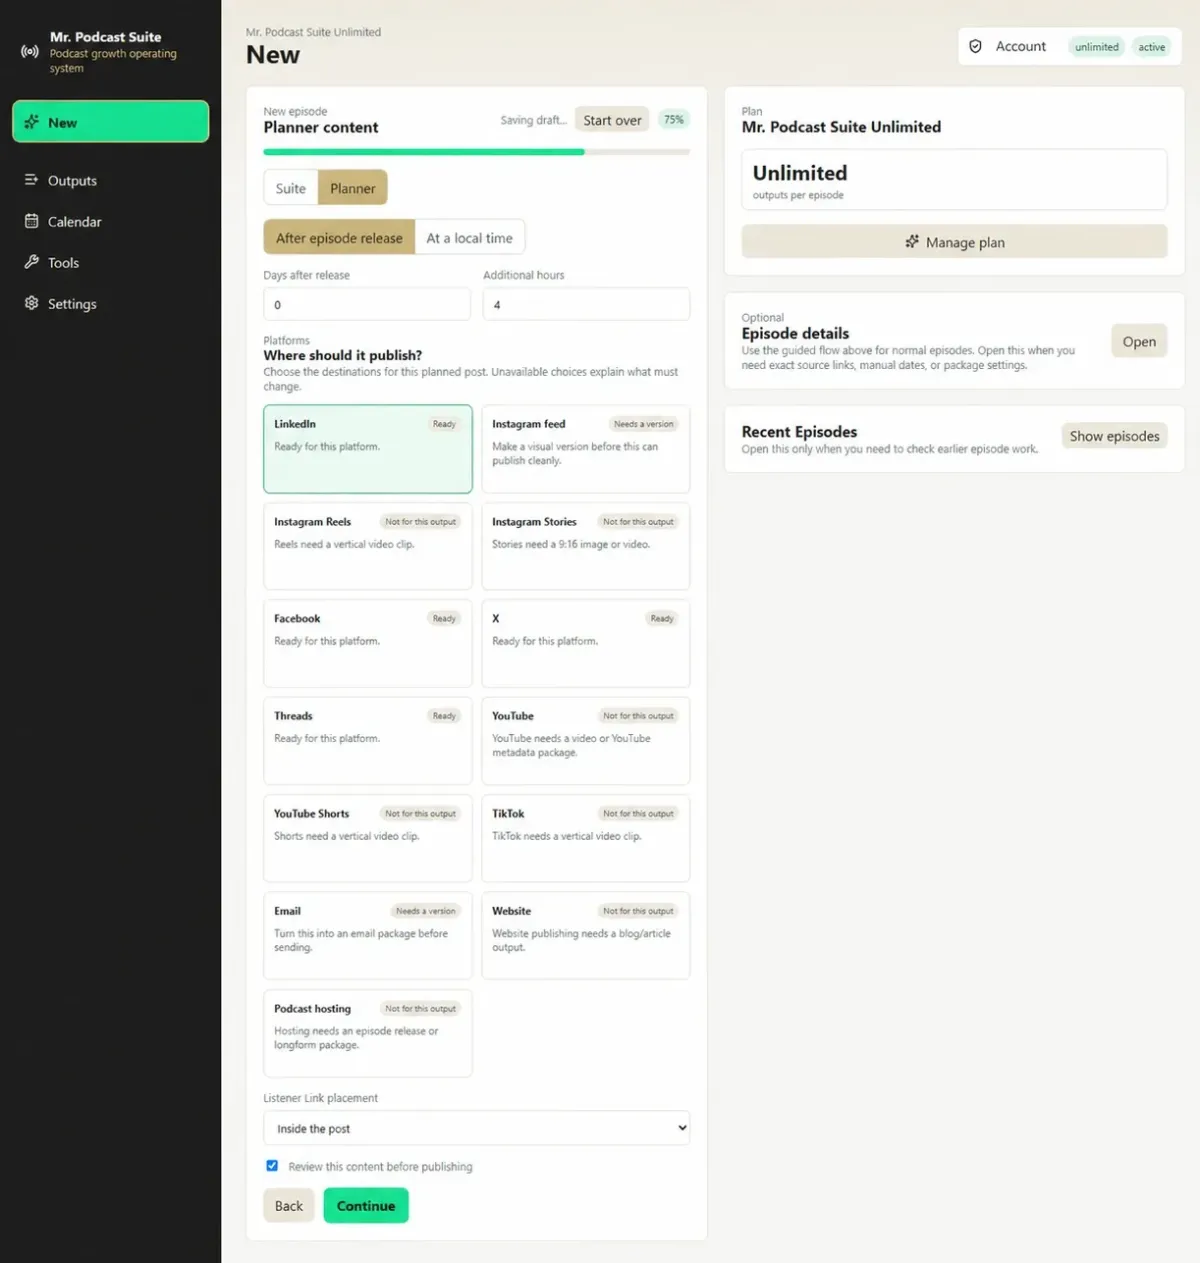Select the Email platform card
Image resolution: width=1200 pixels, height=1263 pixels.
coord(367,936)
